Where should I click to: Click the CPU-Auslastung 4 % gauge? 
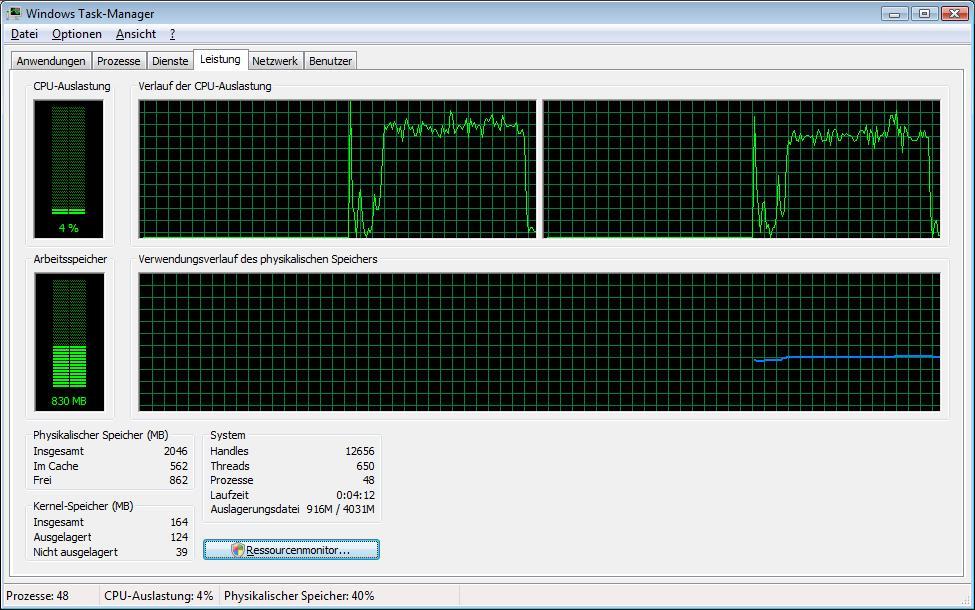point(68,169)
